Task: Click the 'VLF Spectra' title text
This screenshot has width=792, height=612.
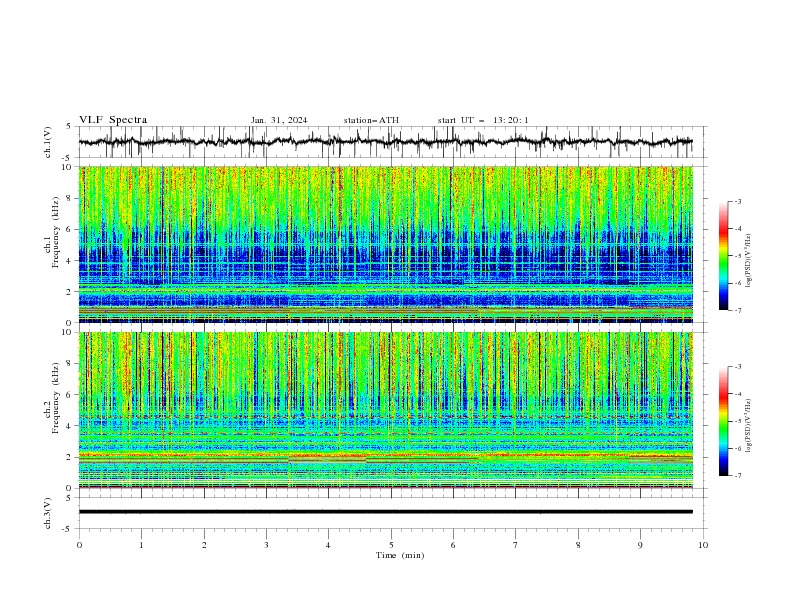Action: pyautogui.click(x=113, y=120)
